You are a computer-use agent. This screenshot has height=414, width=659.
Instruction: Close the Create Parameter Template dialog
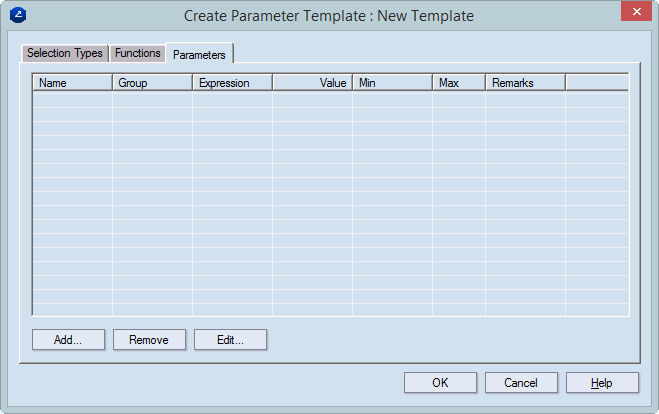coord(633,13)
